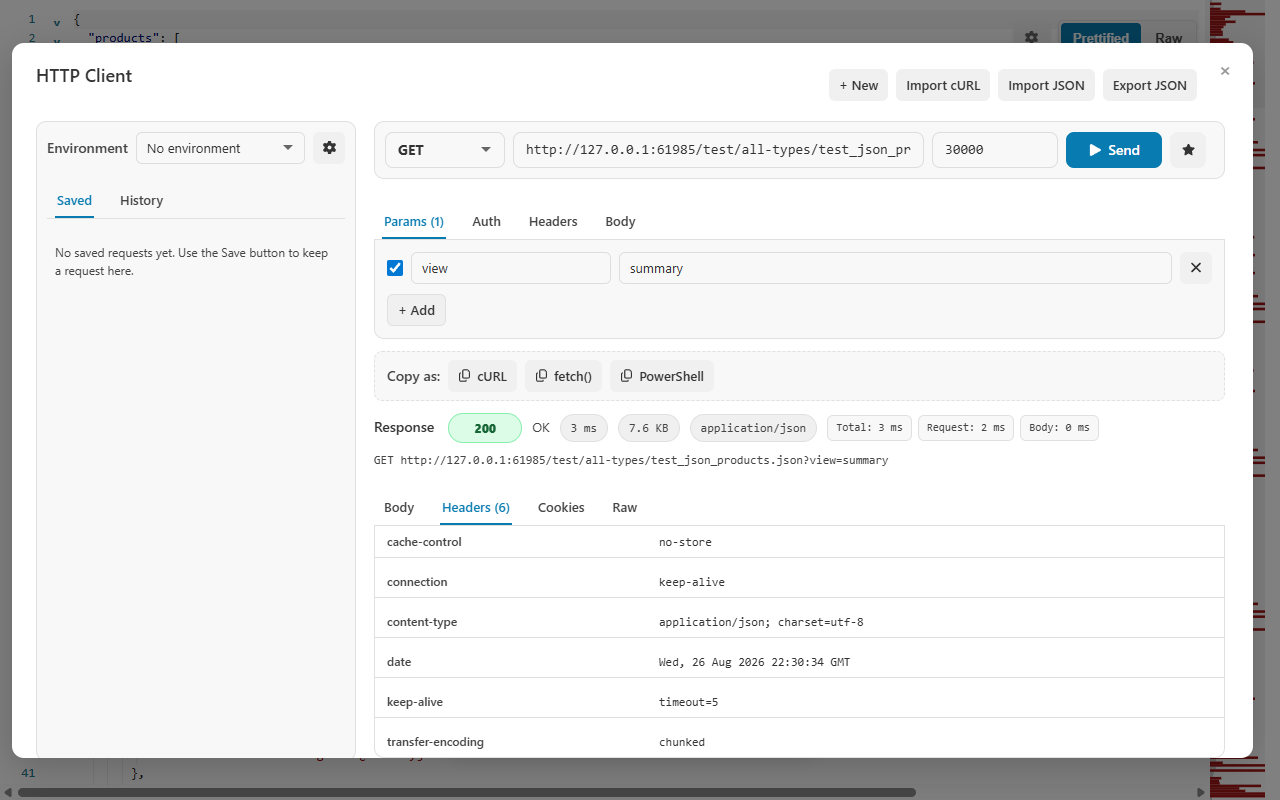This screenshot has width=1280, height=800.
Task: Click Export JSON button
Action: [1150, 85]
